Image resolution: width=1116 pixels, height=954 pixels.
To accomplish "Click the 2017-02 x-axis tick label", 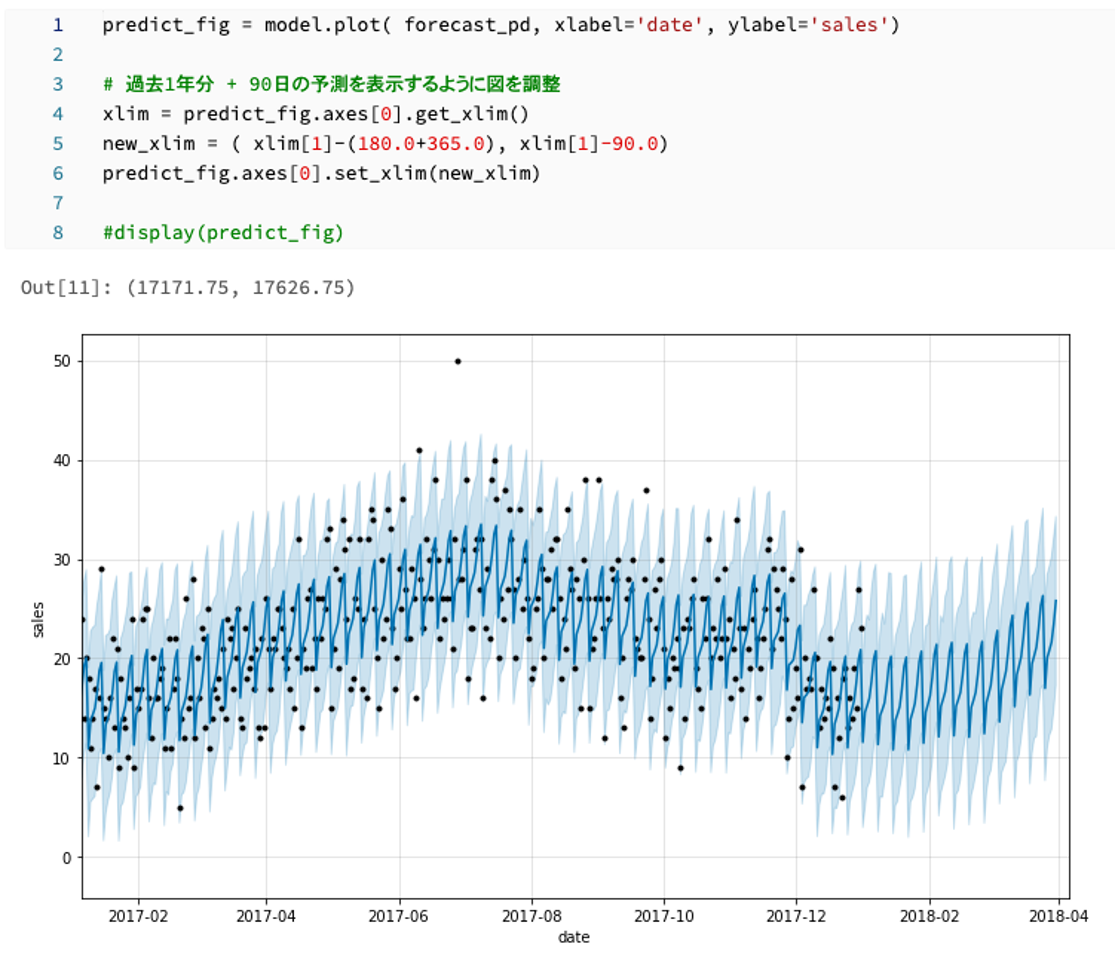I will 137,915.
